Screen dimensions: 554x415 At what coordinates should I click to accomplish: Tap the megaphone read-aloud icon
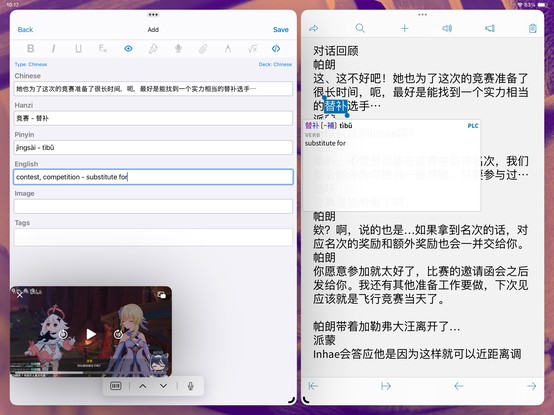[x=490, y=28]
